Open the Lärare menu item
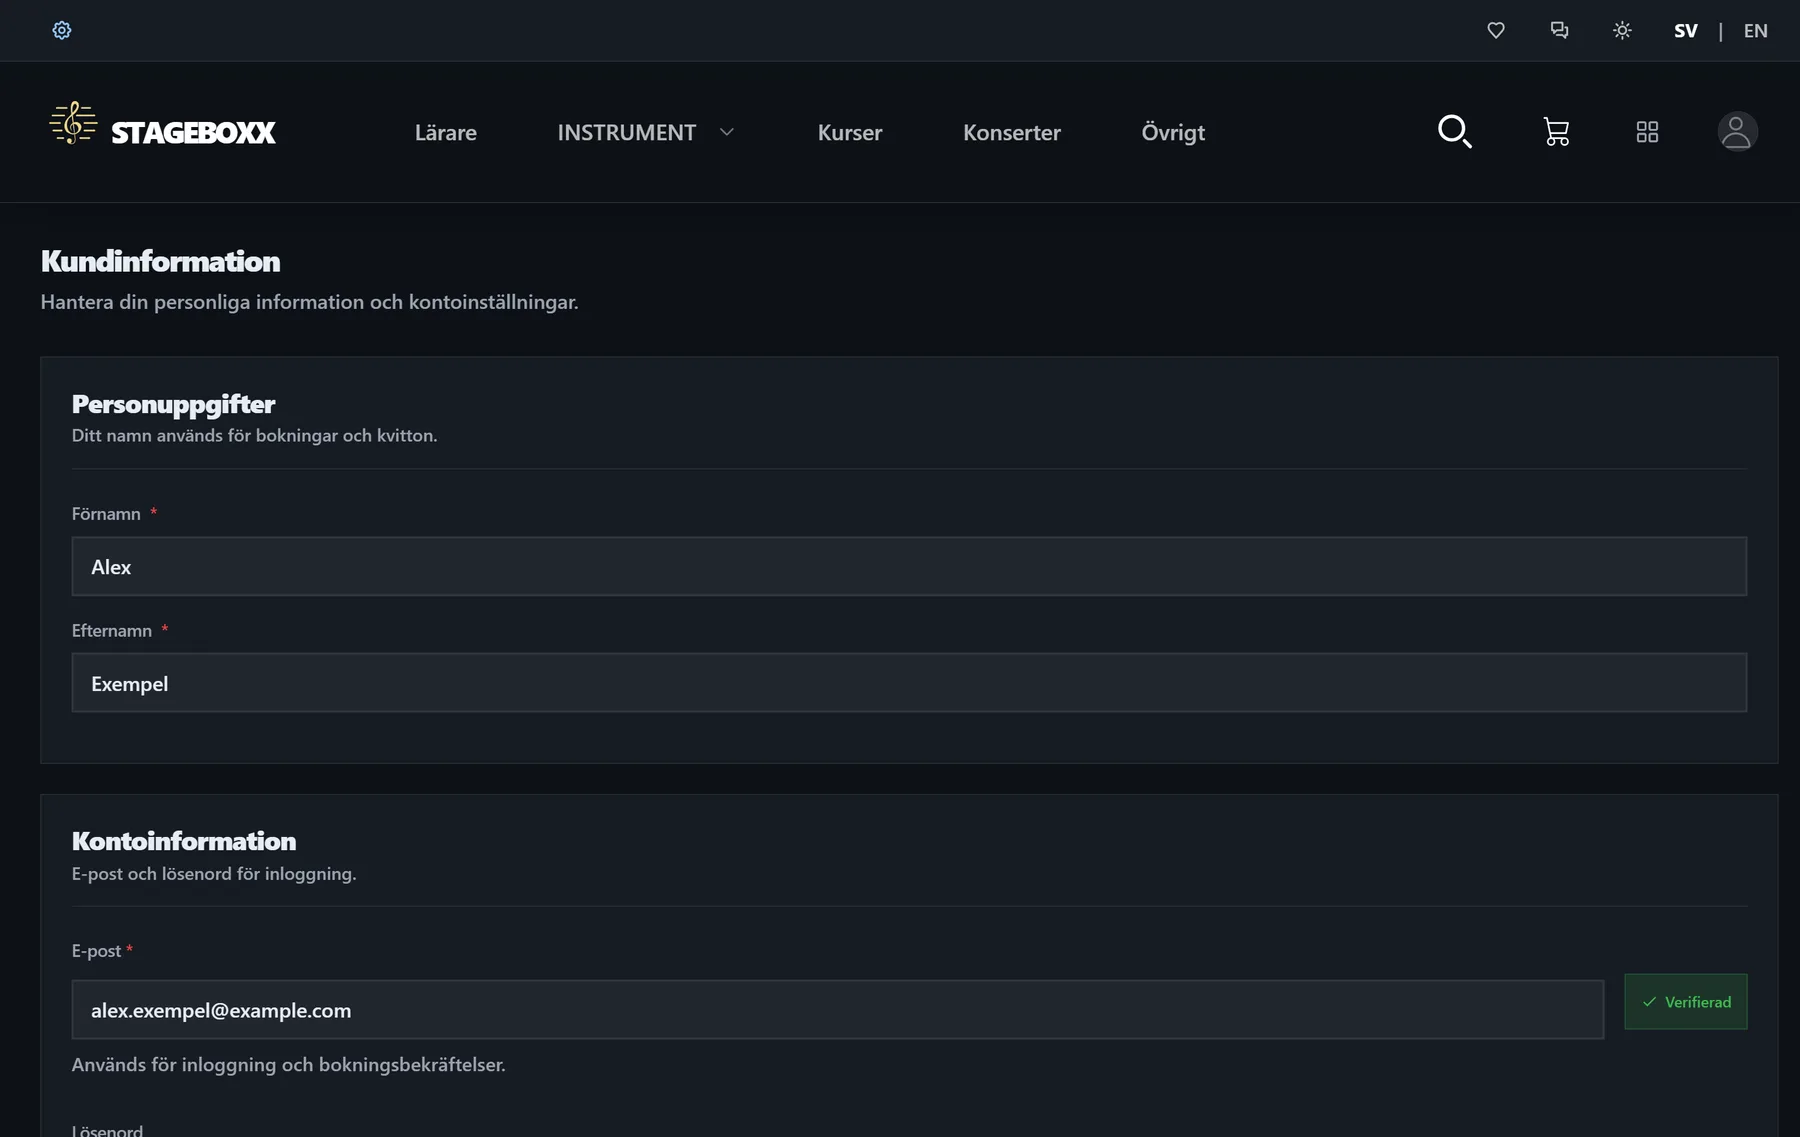 [446, 132]
